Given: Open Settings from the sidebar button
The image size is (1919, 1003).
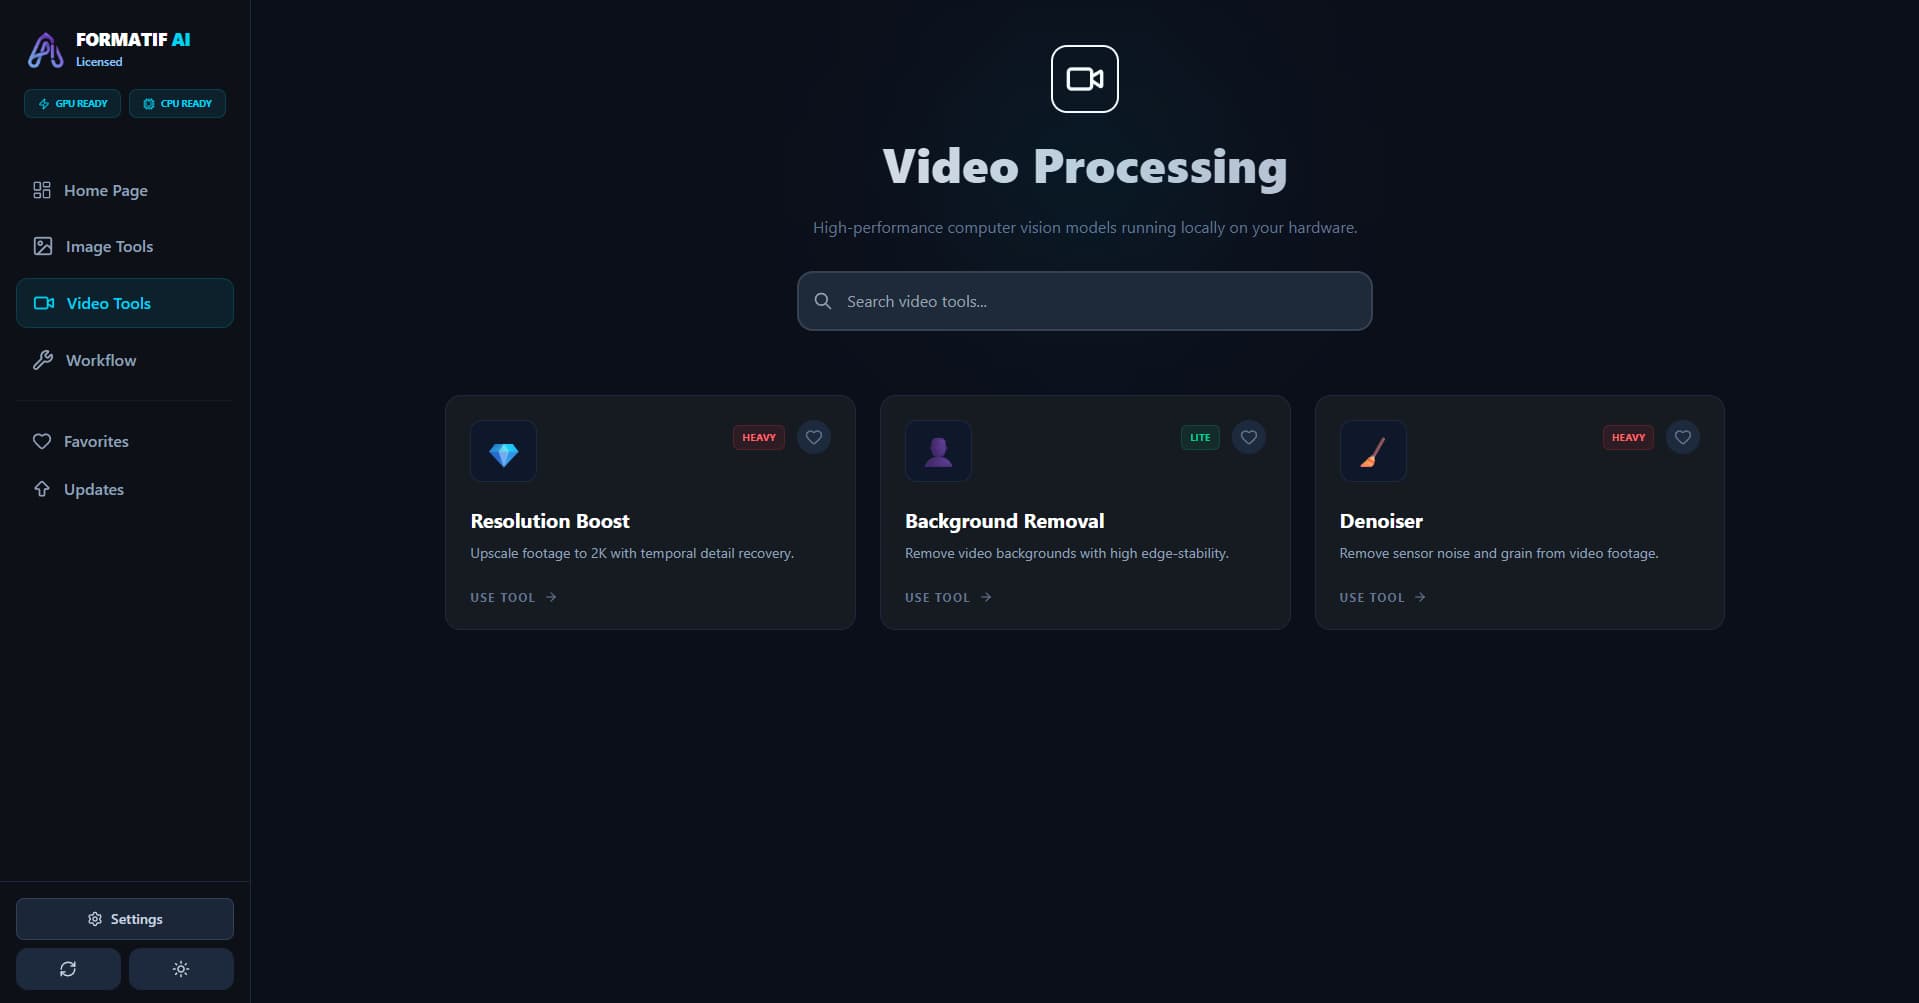Looking at the screenshot, I should (x=125, y=919).
